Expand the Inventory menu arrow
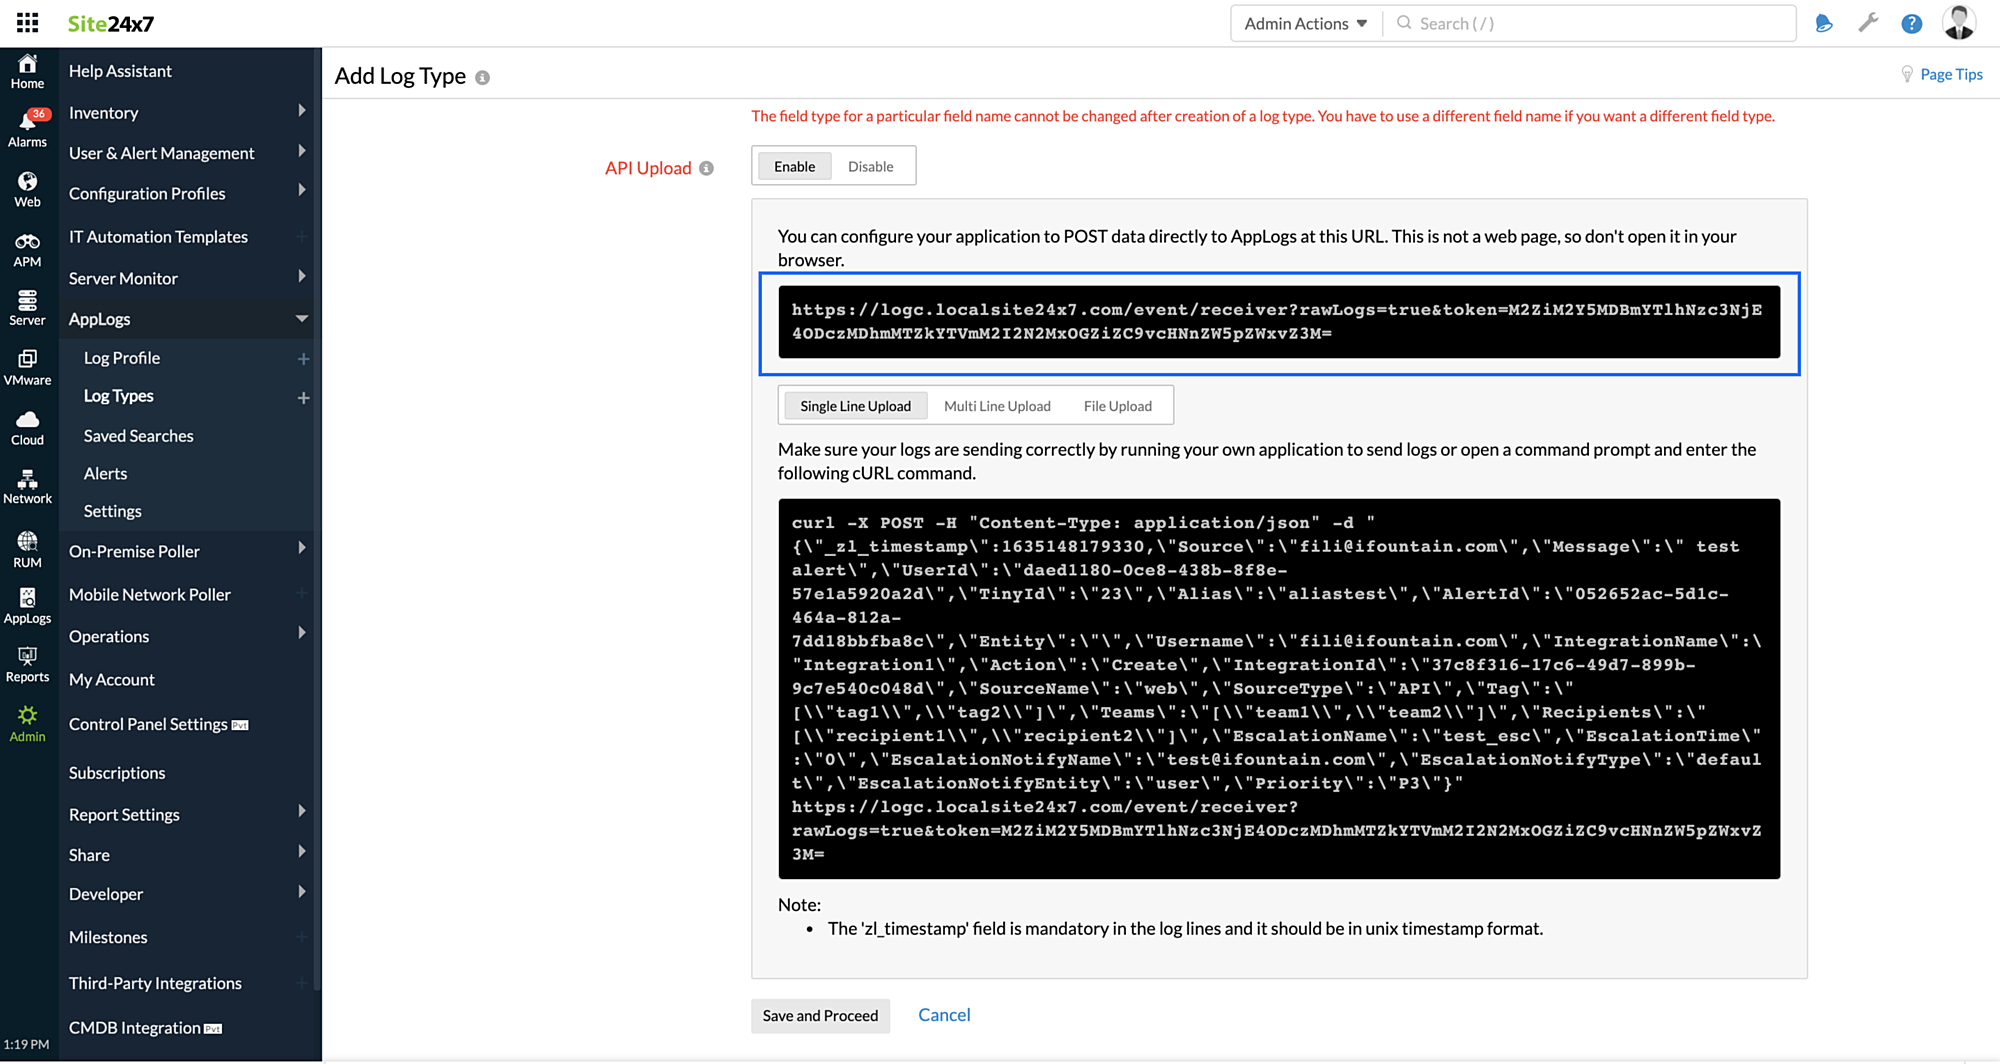 [301, 112]
